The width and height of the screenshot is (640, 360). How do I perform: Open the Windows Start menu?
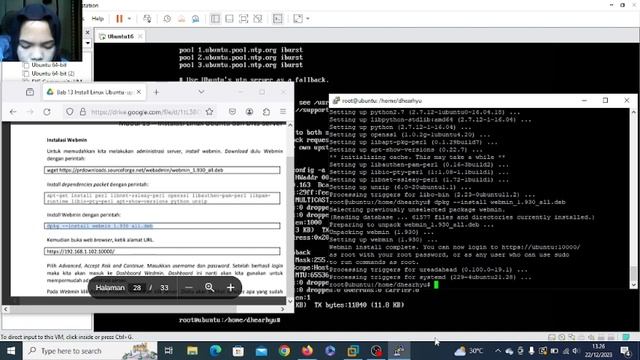[11, 351]
